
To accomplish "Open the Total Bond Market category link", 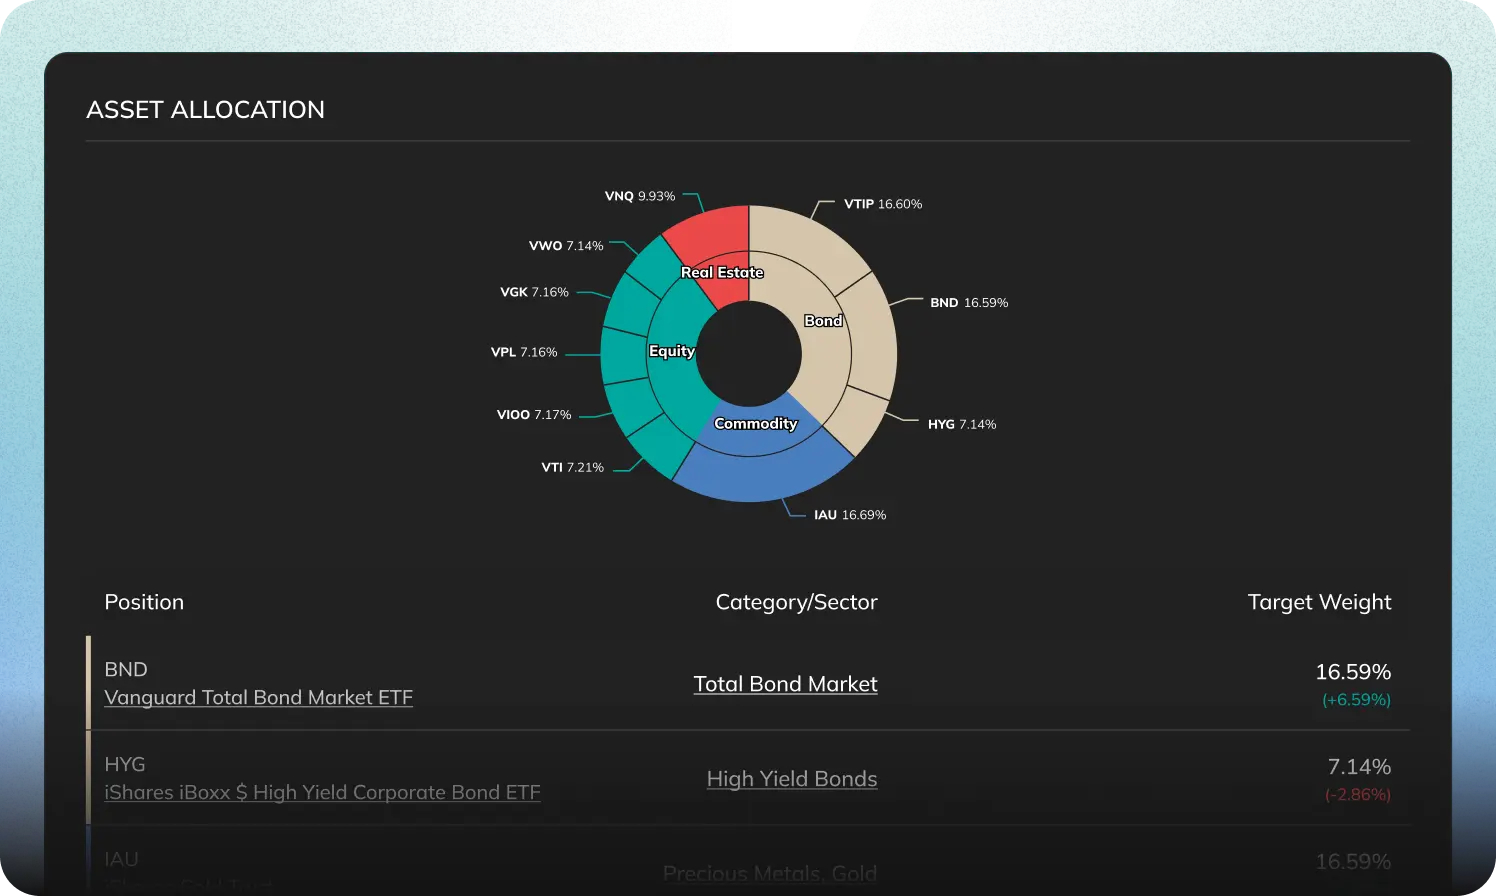I will pos(786,684).
